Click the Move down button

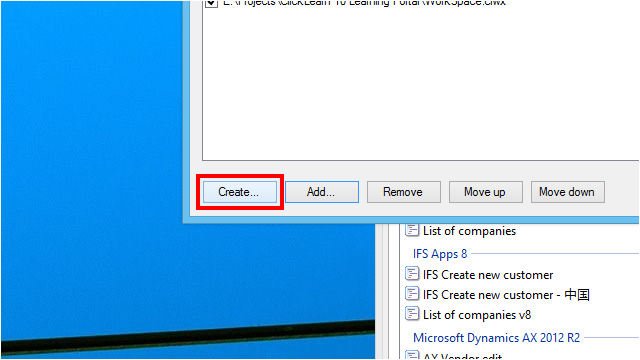click(568, 192)
